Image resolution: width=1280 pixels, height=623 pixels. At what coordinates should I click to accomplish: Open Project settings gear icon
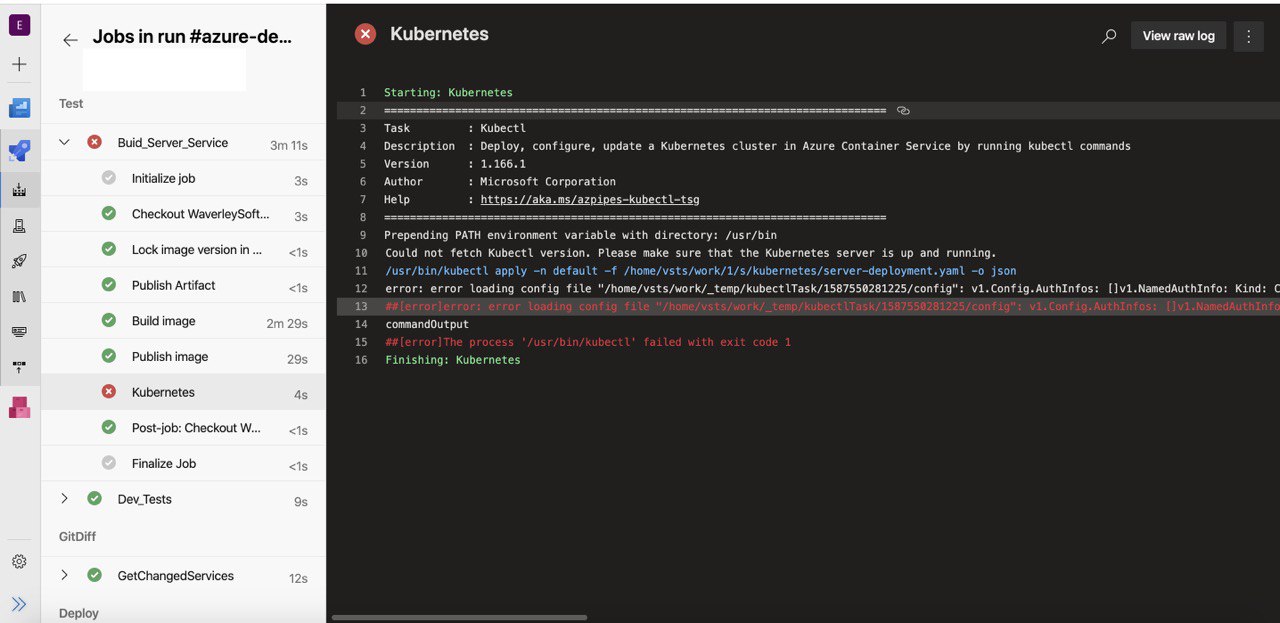(x=19, y=562)
